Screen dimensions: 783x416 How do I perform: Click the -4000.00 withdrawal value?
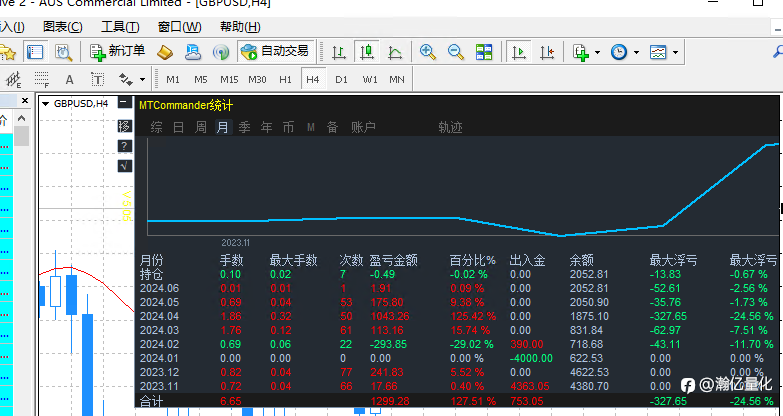pos(531,358)
